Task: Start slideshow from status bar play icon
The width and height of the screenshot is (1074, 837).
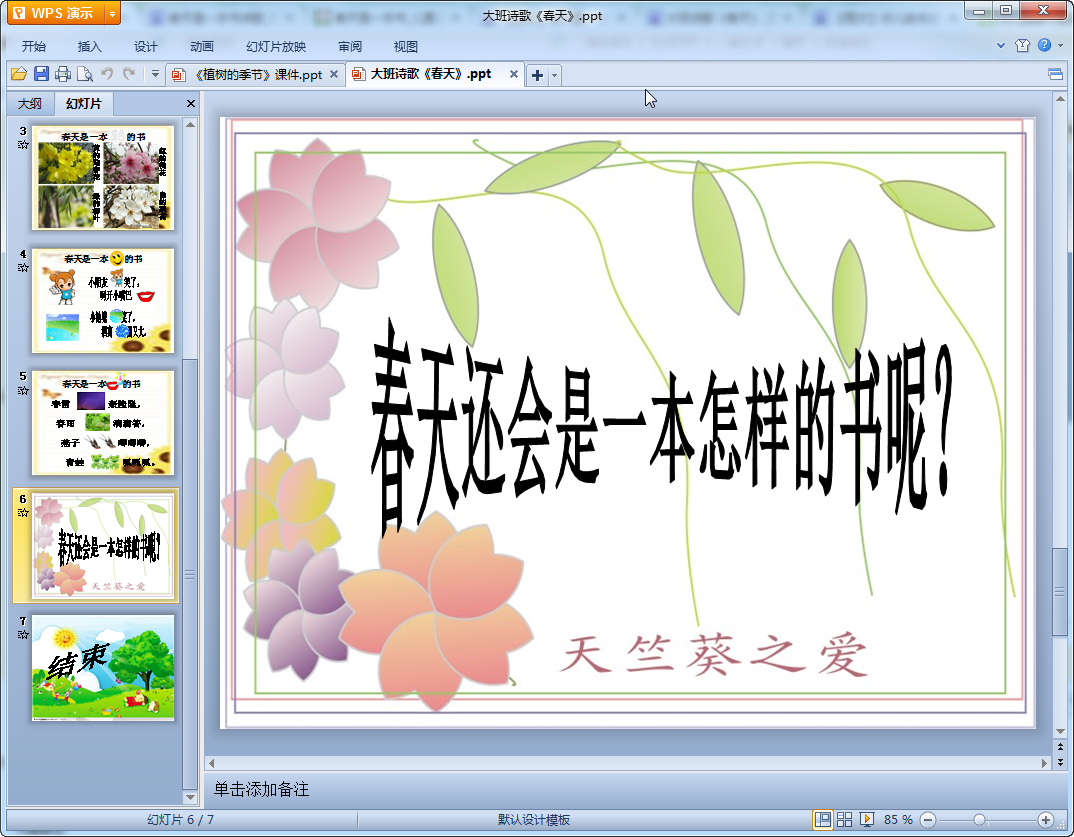Action: pyautogui.click(x=867, y=820)
